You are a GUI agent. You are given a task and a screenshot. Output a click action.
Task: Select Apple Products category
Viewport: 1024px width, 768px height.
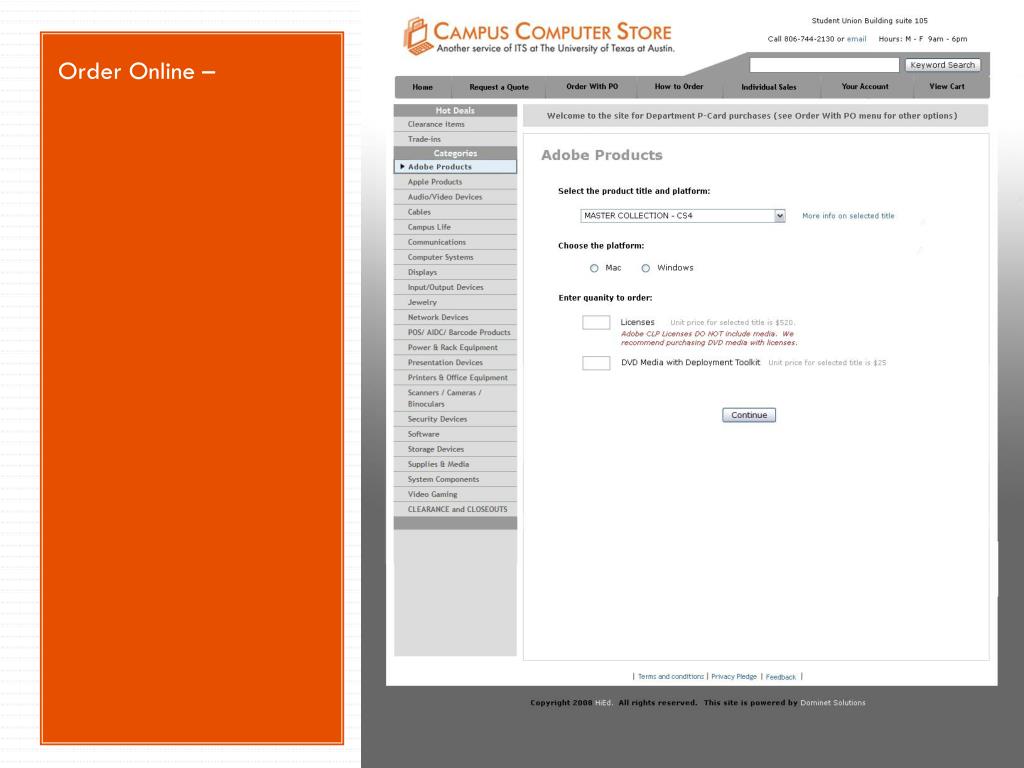[455, 182]
